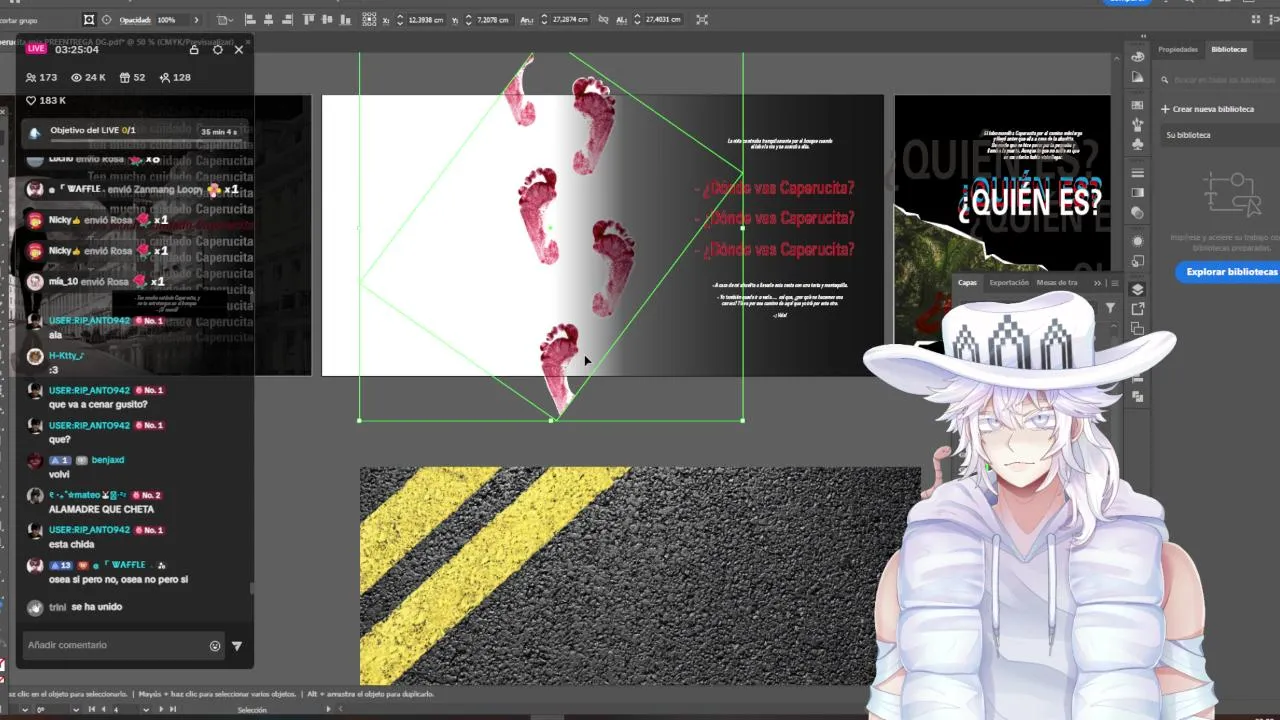The image size is (1280, 720).
Task: Click the Y position stepper arrows
Action: [469, 20]
